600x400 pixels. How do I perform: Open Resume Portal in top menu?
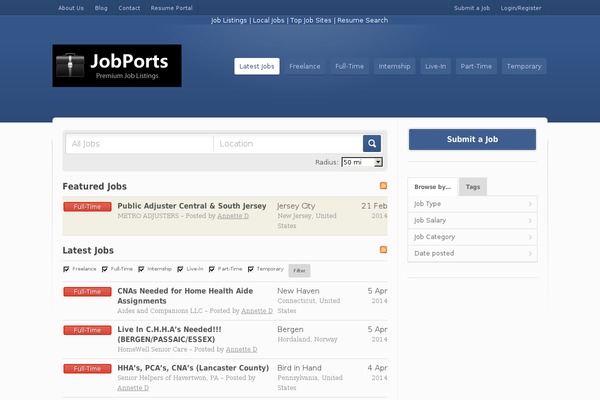(x=171, y=8)
